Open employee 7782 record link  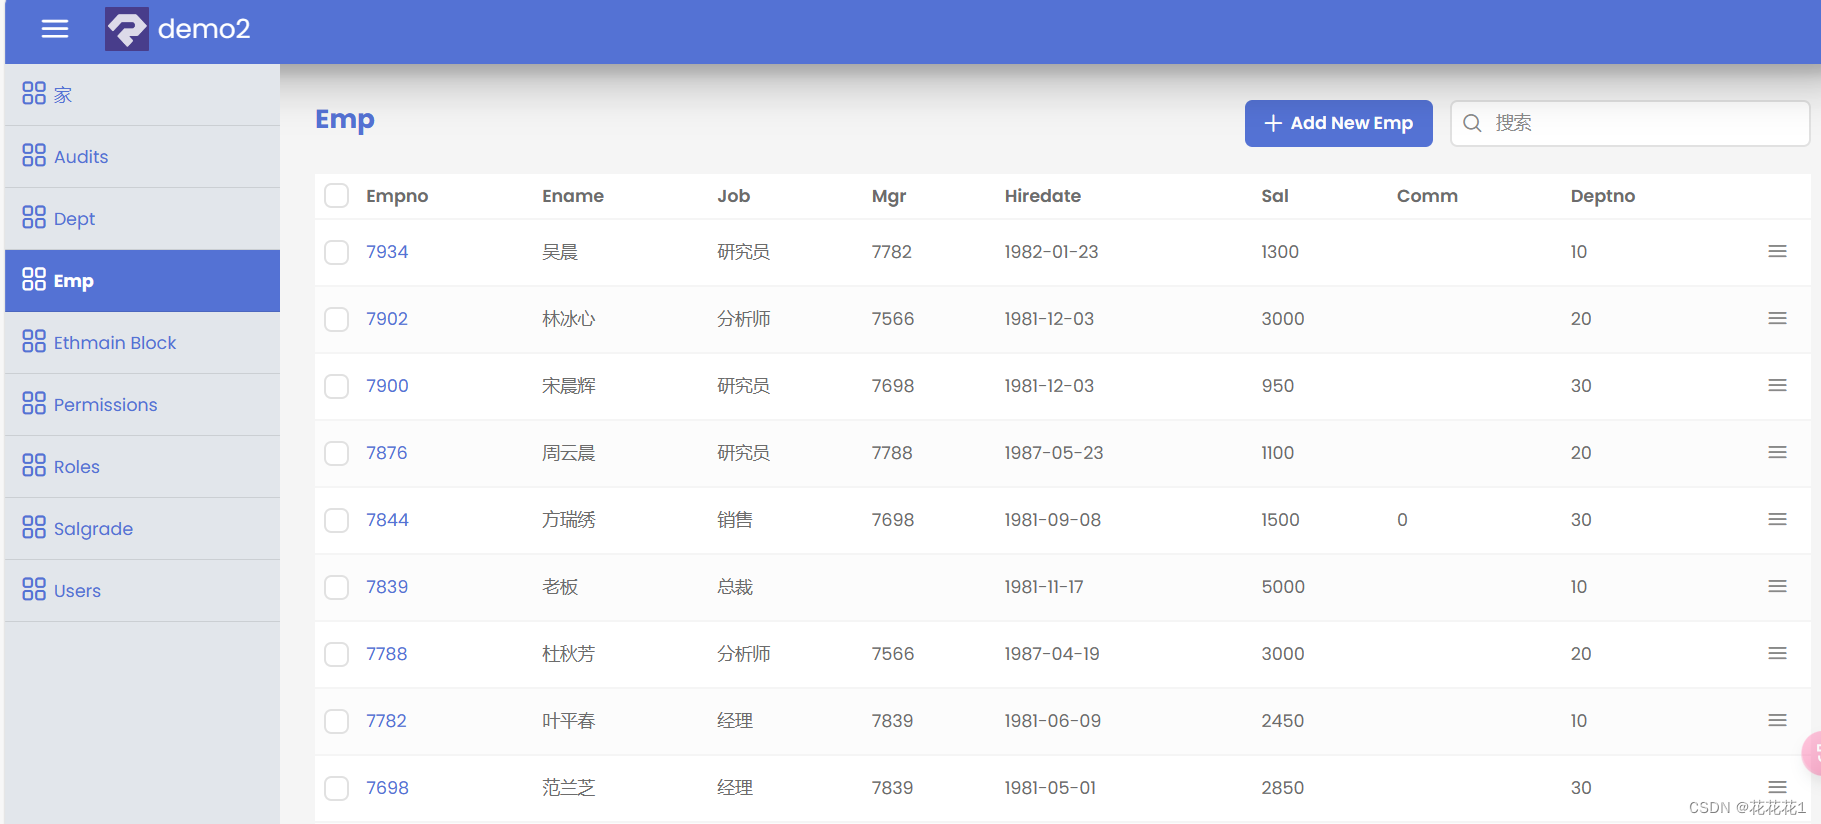pos(386,721)
